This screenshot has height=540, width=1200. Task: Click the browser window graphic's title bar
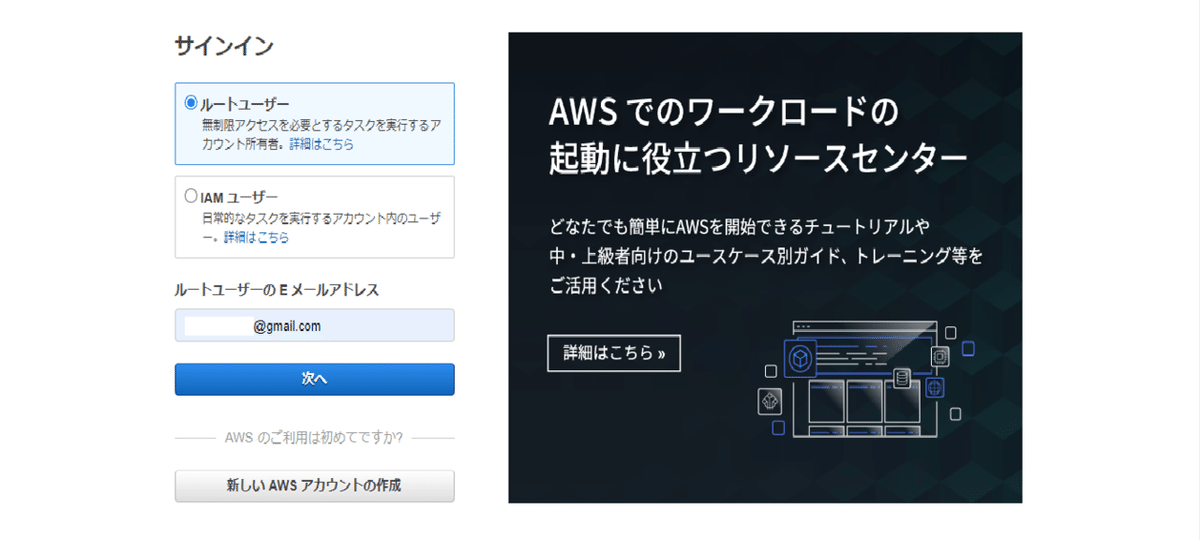(864, 326)
